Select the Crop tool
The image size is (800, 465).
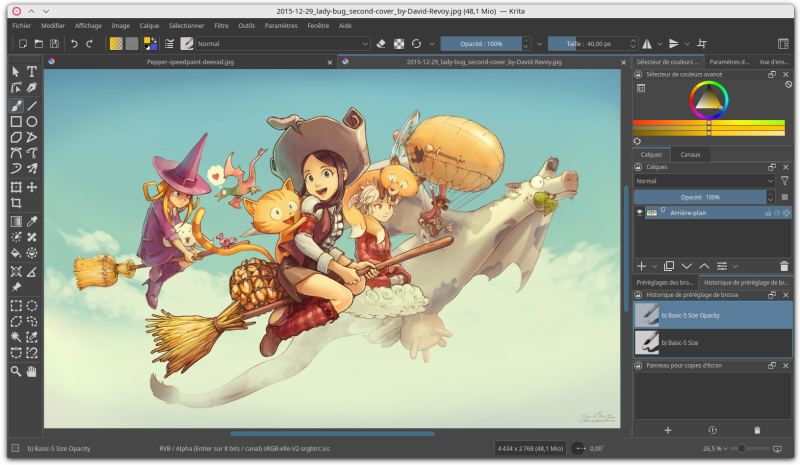[x=16, y=203]
